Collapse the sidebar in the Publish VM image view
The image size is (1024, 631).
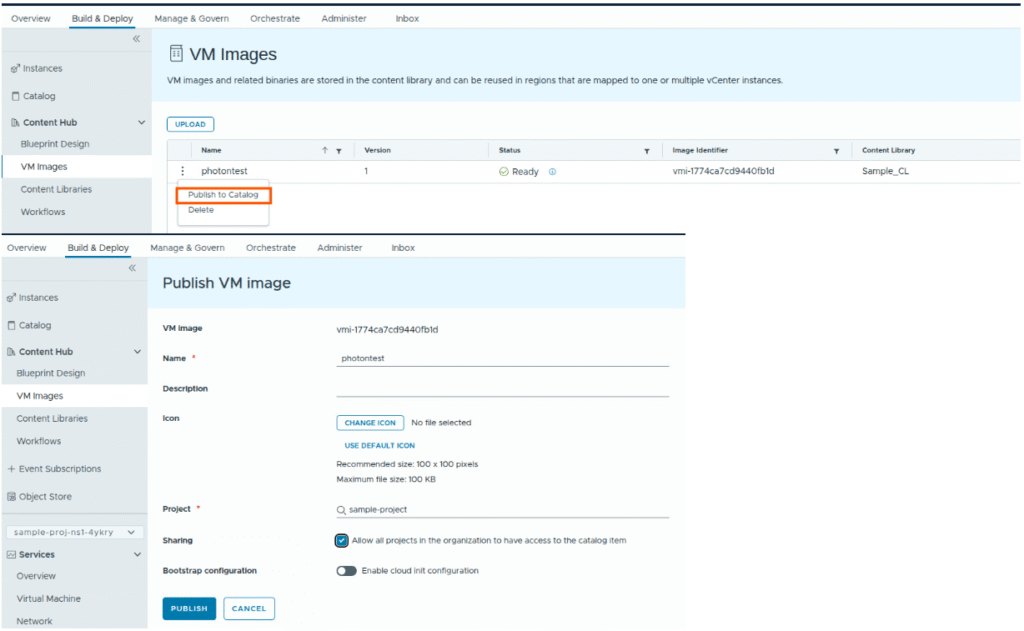[x=131, y=268]
